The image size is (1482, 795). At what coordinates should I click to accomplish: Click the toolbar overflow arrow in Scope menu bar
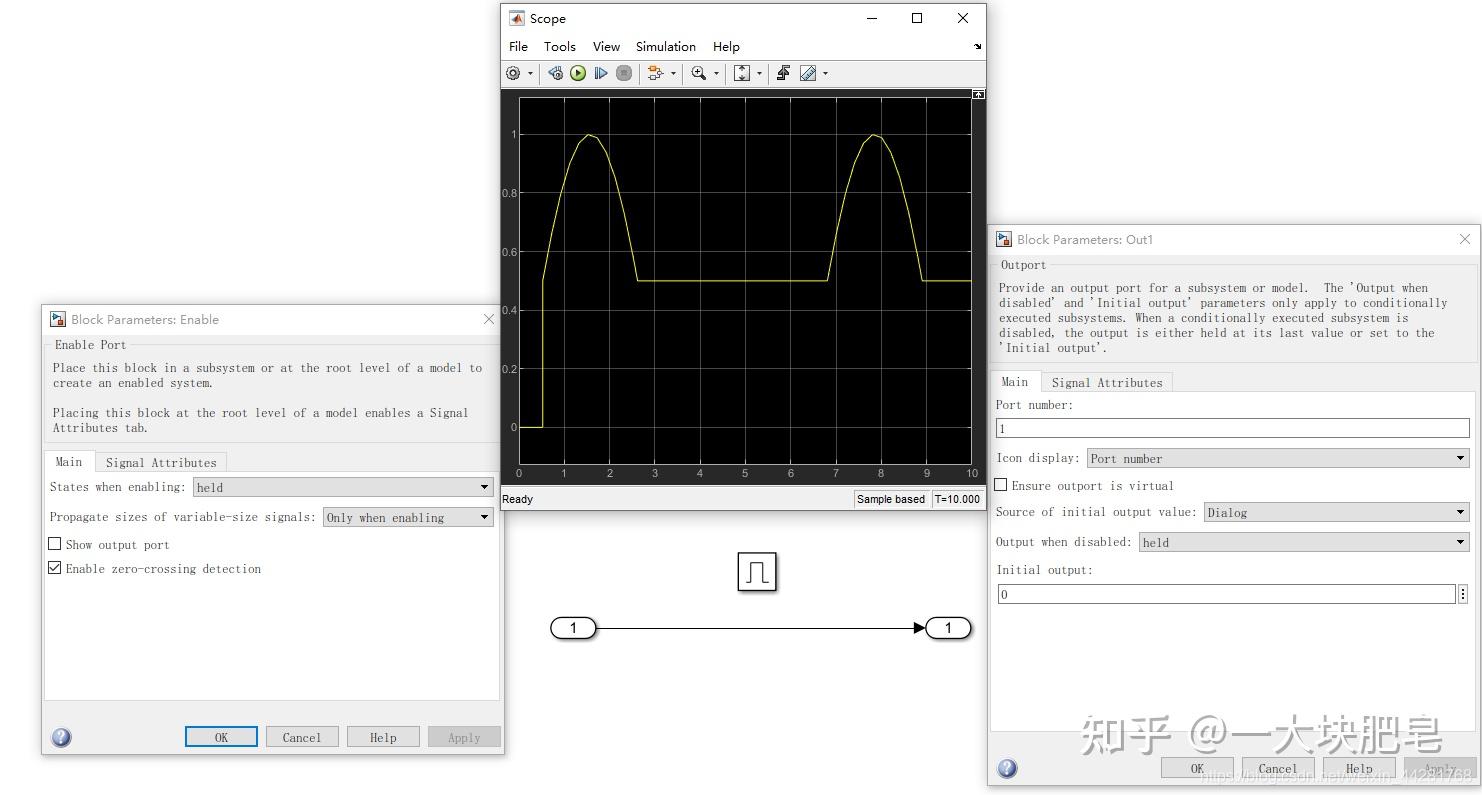tap(977, 46)
